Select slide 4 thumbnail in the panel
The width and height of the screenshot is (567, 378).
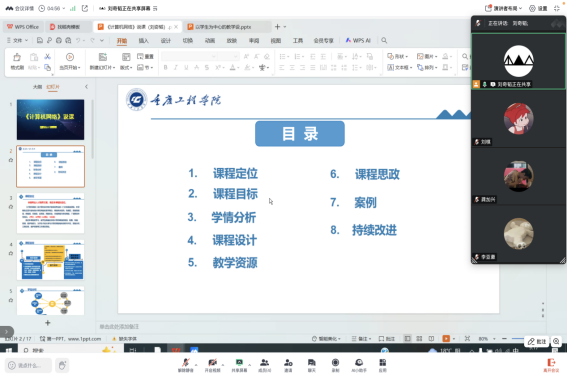[50, 260]
